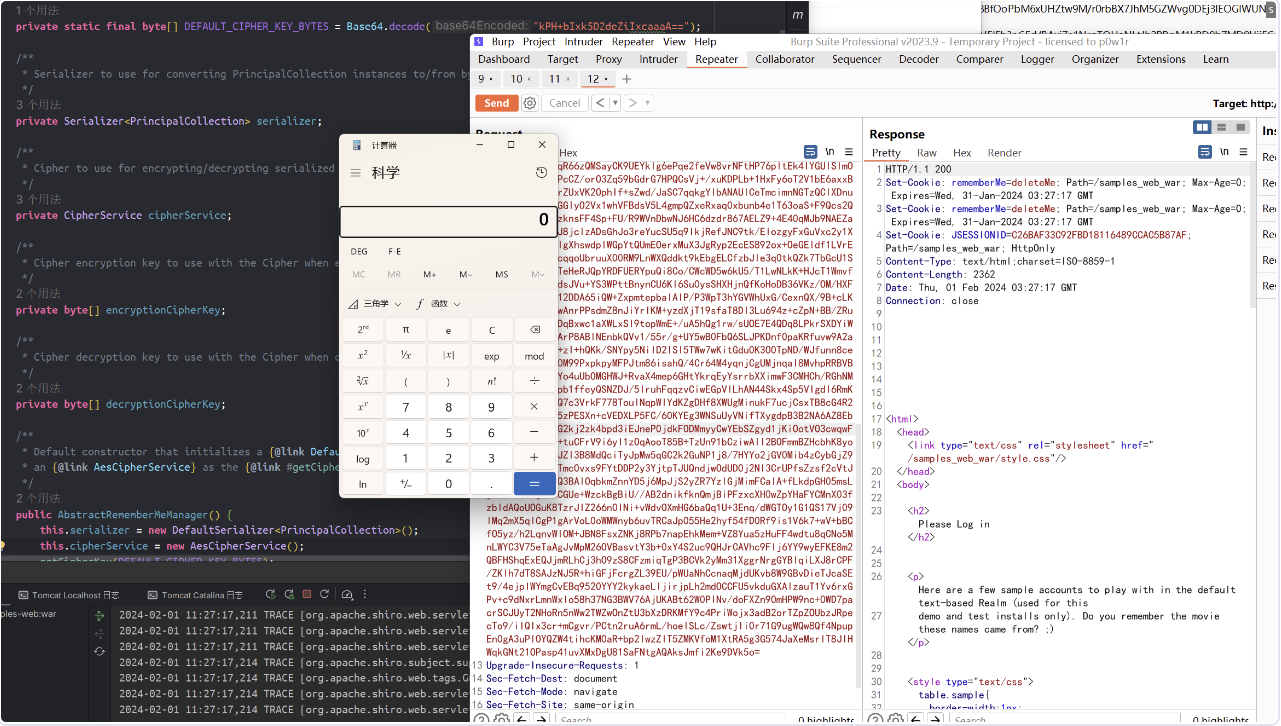The image size is (1281, 726).
Task: Toggle calculator DEG angle mode
Action: pos(359,252)
